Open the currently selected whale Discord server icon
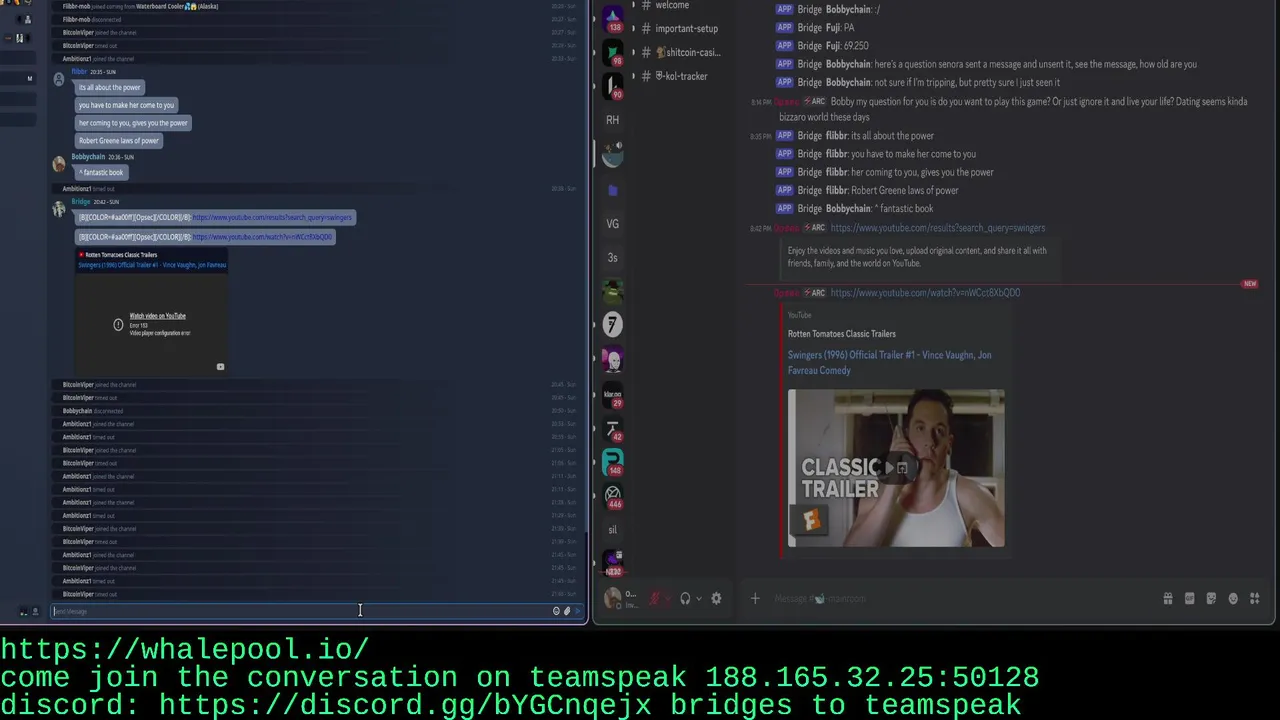The height and width of the screenshot is (720, 1280). click(613, 155)
